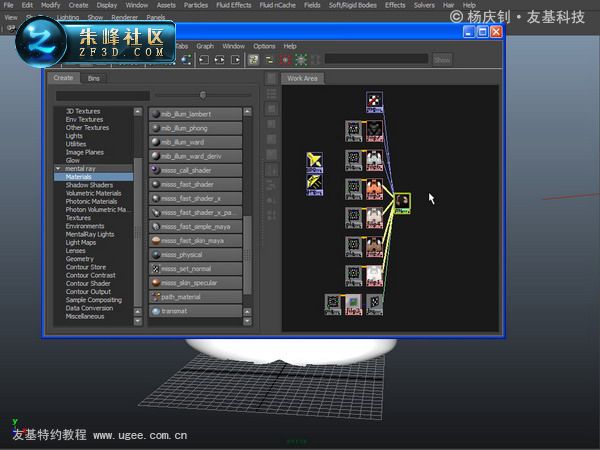This screenshot has height=450, width=600.
Task: Click the red nodes toolbar icon
Action: click(285, 60)
